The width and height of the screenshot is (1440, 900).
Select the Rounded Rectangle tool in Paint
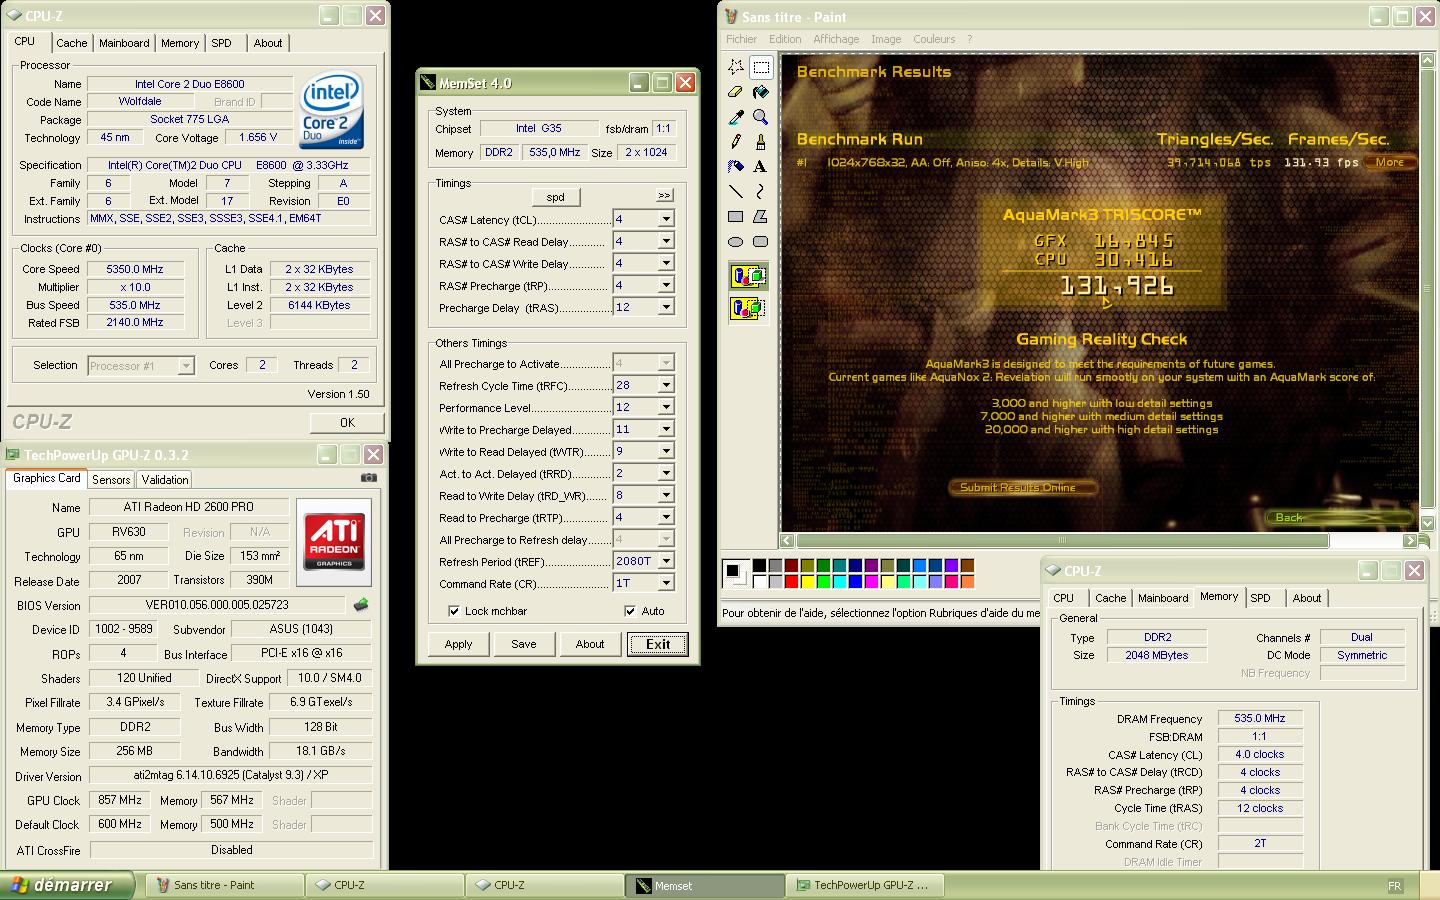coord(761,241)
